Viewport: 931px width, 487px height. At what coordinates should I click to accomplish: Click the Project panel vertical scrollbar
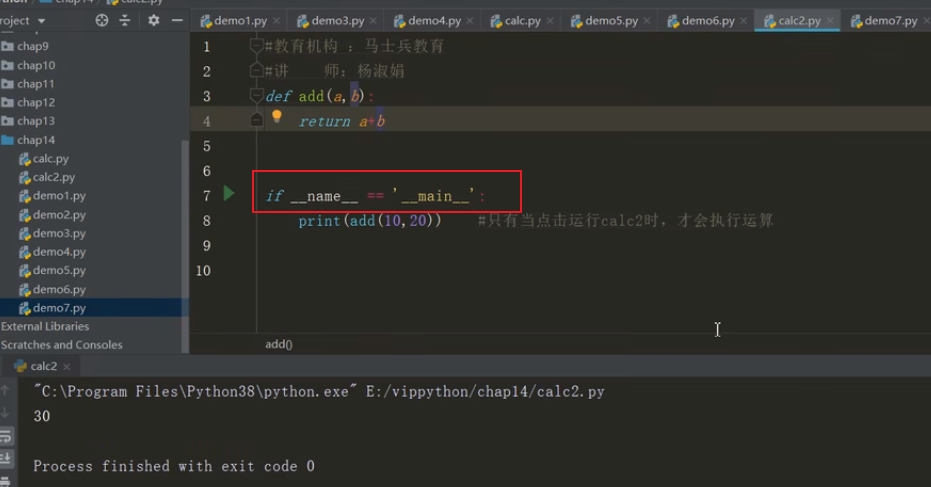click(x=185, y=246)
